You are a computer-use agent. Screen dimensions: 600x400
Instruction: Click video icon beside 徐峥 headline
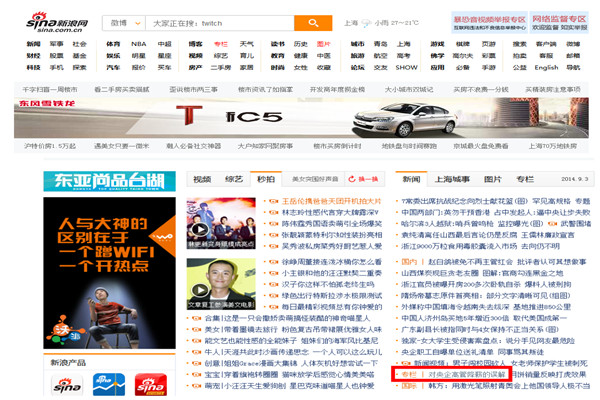pos(274,262)
